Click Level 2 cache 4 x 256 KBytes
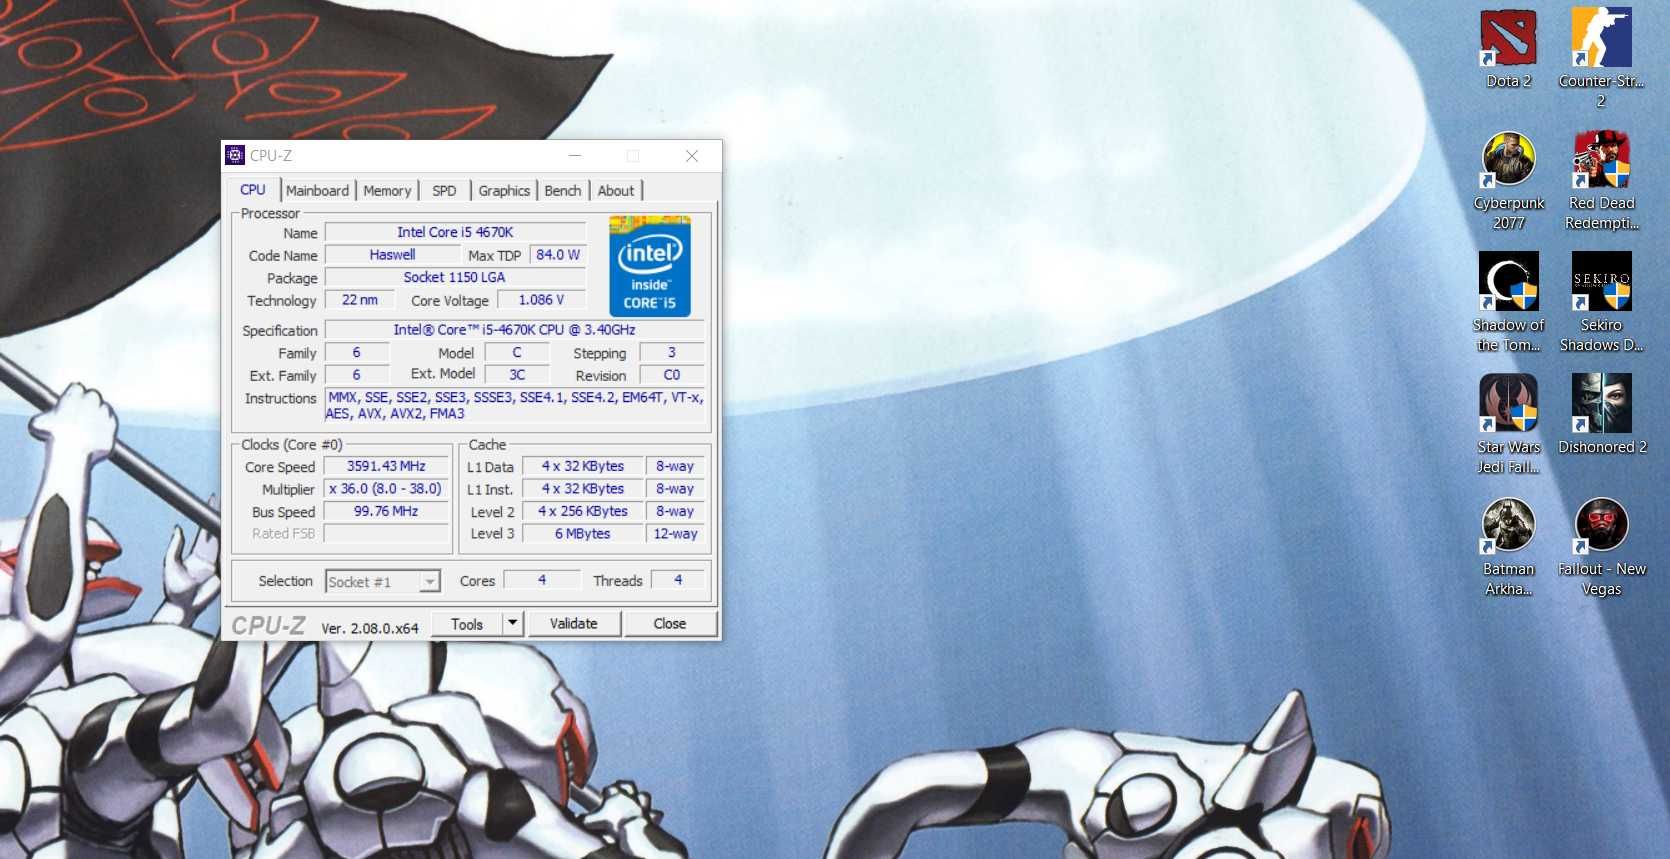 coord(583,511)
